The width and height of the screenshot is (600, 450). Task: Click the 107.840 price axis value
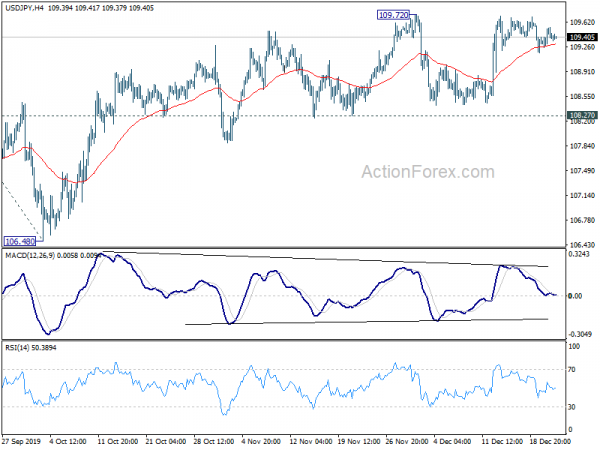tap(583, 146)
